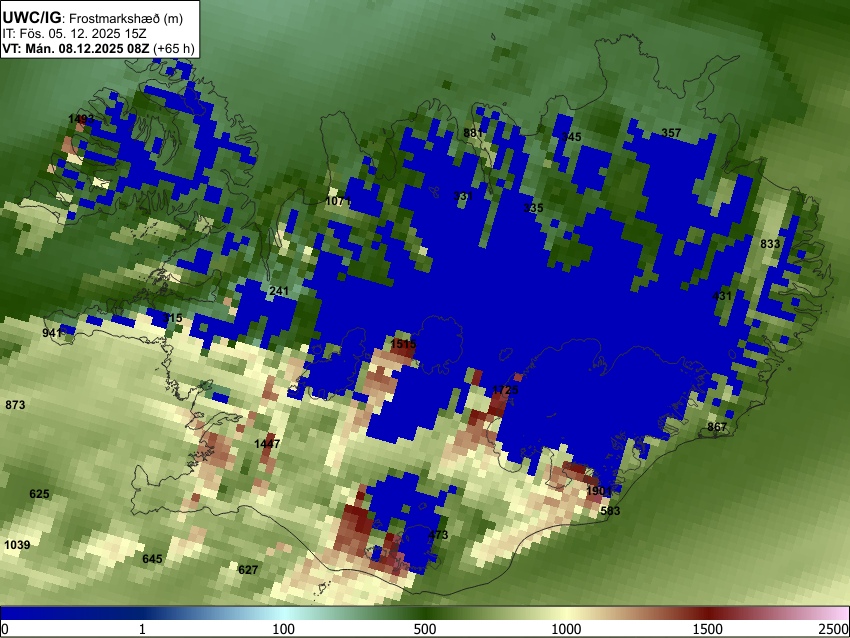Viewport: 850px width, 638px height.
Task: Click the 1071 value label on map
Action: pos(338,201)
